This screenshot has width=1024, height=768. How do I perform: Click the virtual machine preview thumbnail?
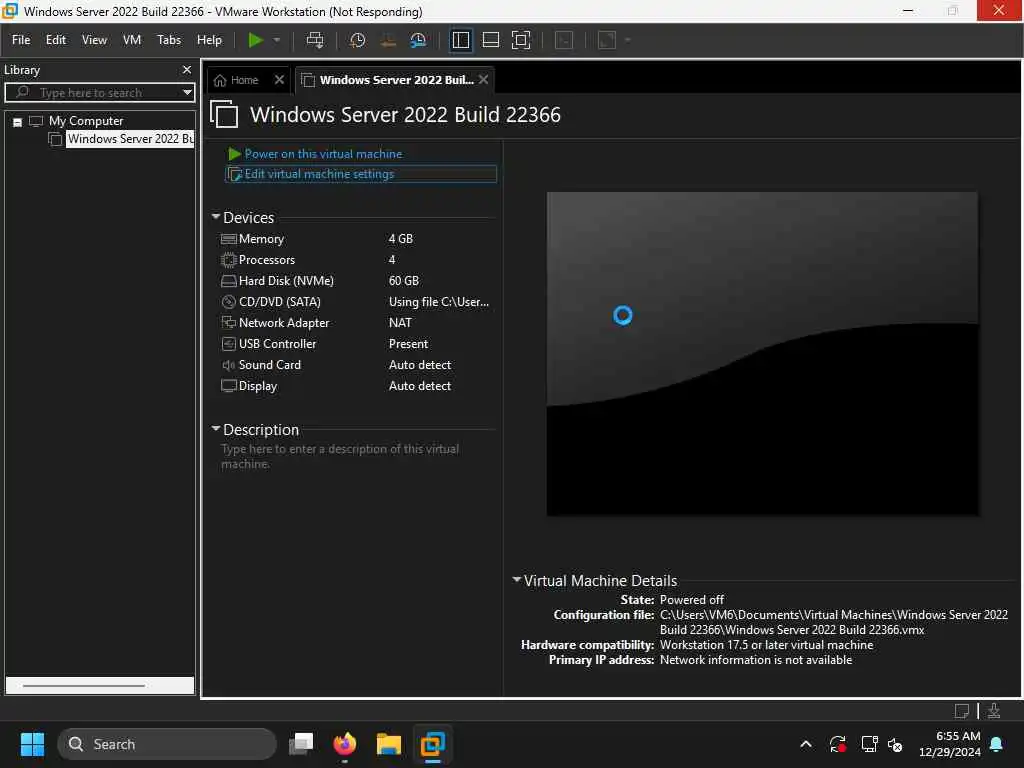(x=762, y=354)
